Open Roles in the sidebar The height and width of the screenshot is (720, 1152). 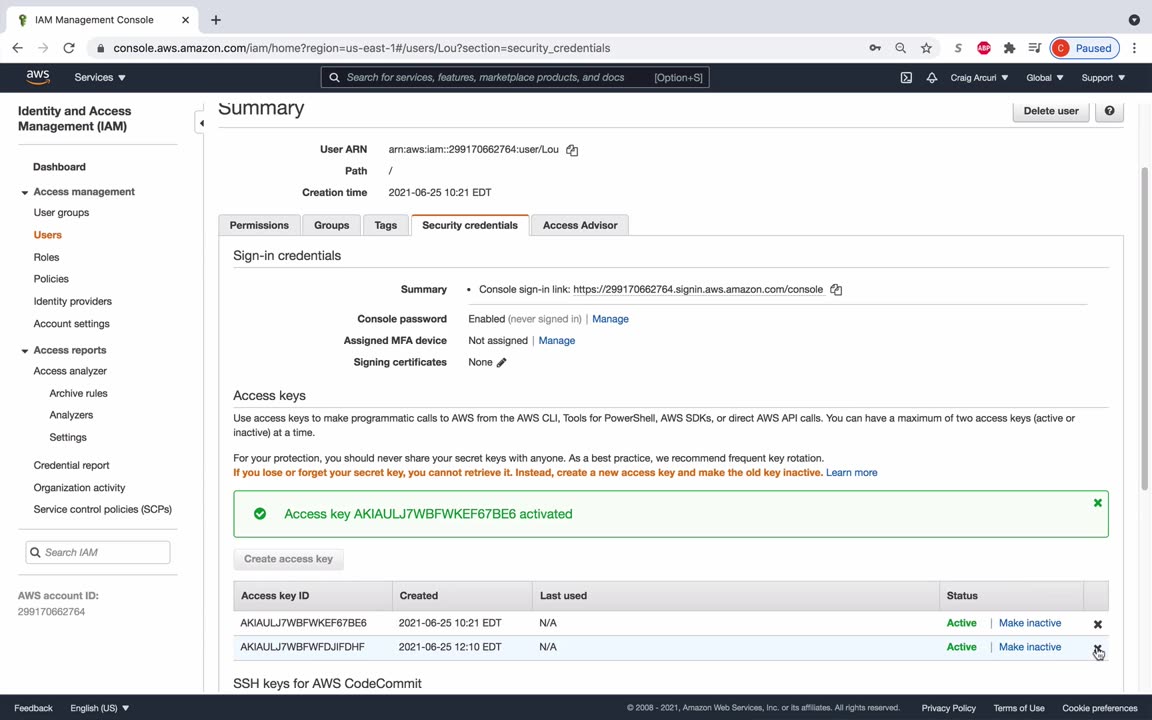point(46,257)
